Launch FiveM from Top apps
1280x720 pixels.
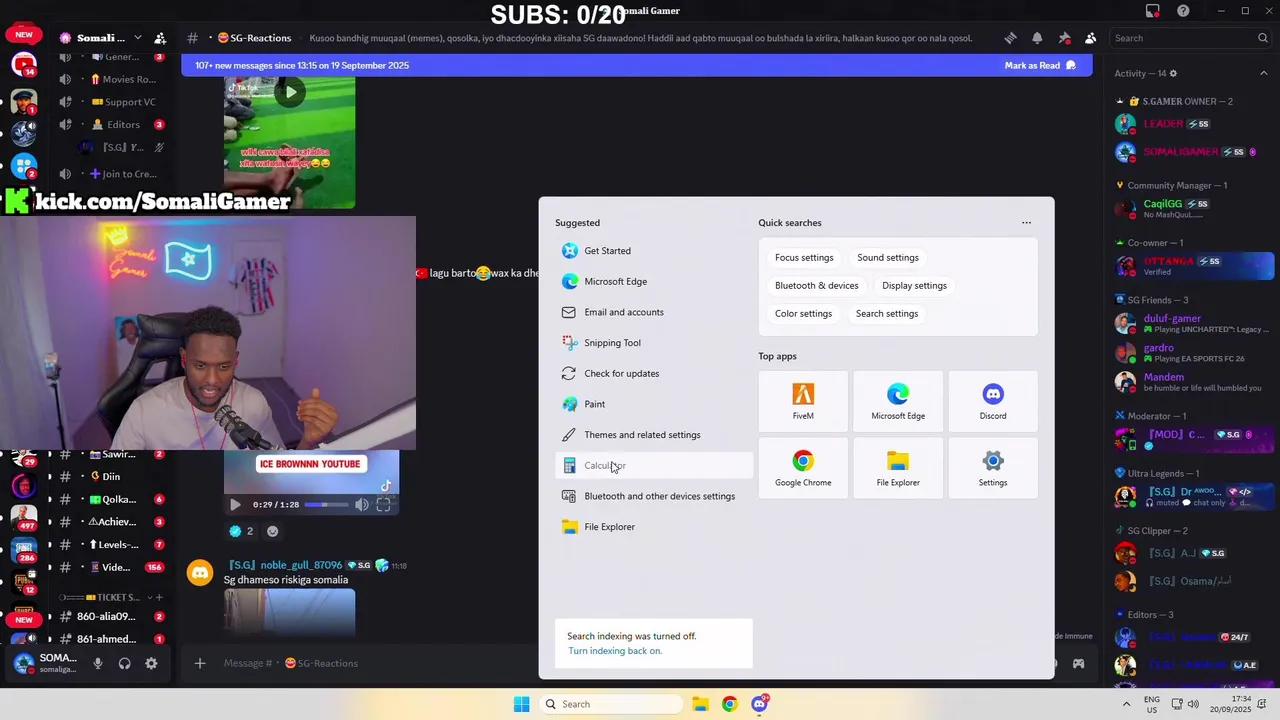click(803, 401)
